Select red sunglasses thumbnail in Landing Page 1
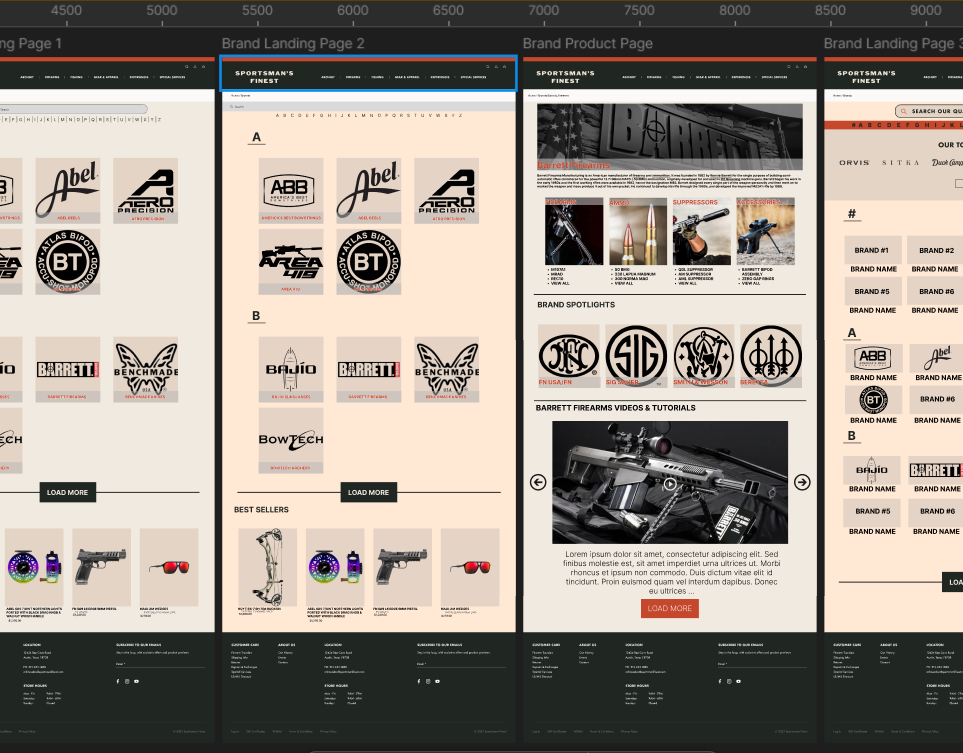Viewport: 963px width, 753px height. click(x=169, y=568)
